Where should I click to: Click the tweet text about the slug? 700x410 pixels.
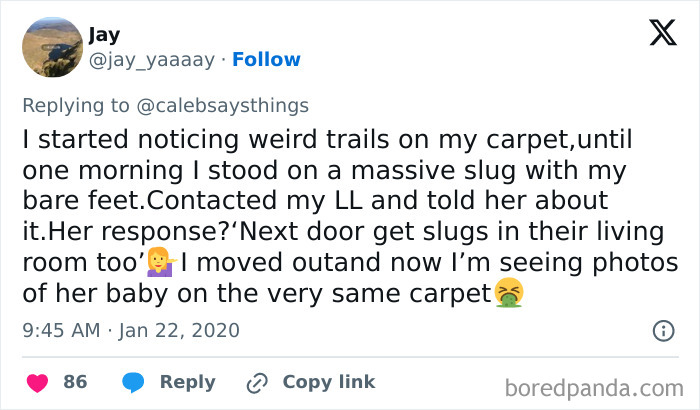pos(340,215)
